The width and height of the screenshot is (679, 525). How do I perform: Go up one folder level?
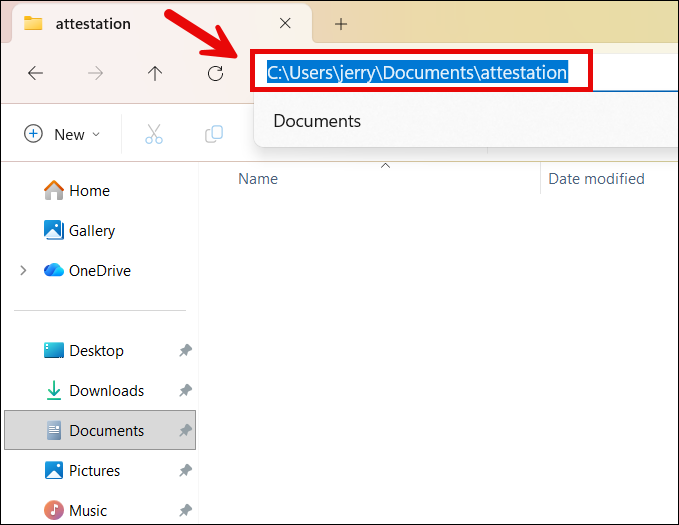pyautogui.click(x=155, y=73)
